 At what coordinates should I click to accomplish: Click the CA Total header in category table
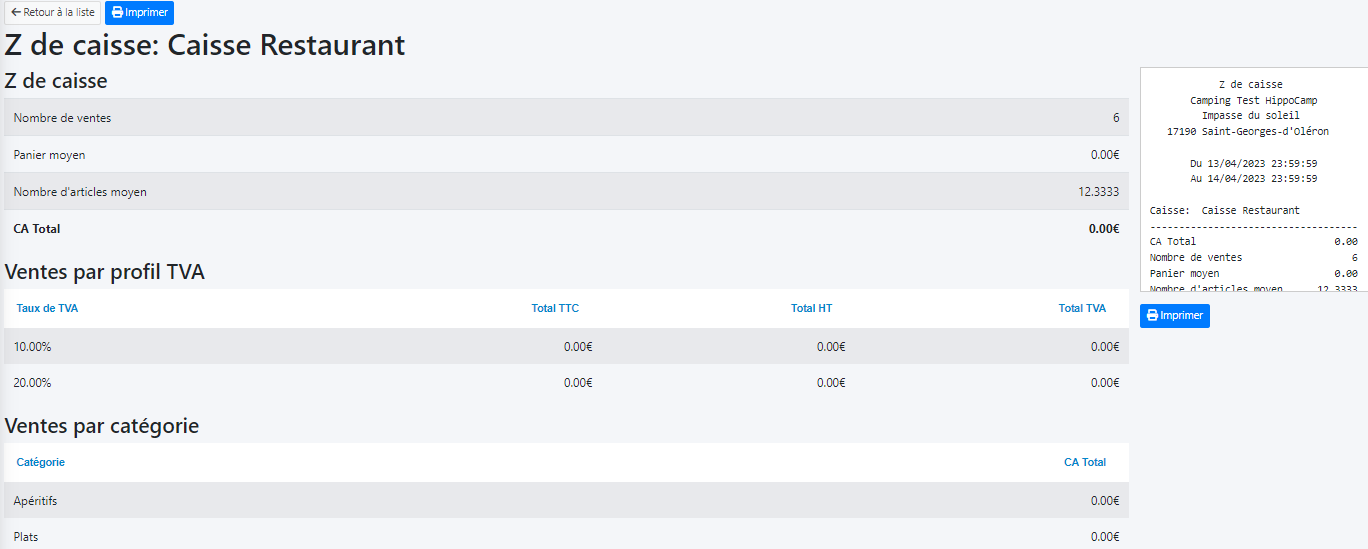[1084, 462]
